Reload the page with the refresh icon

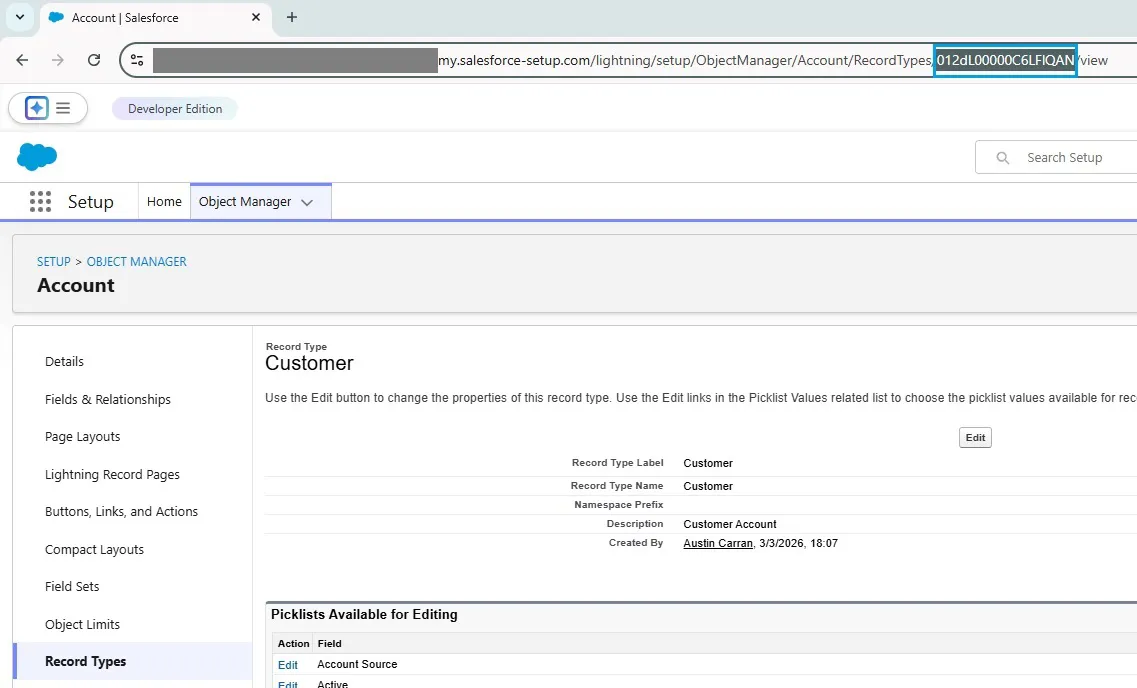(94, 60)
